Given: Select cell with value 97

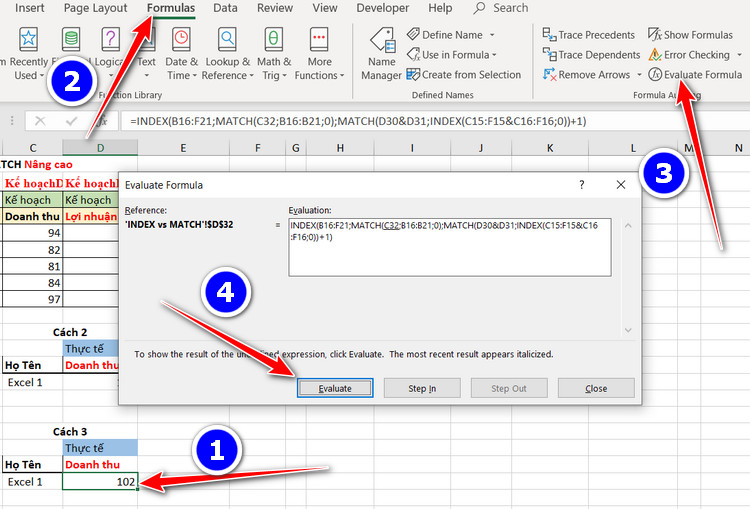Looking at the screenshot, I should 33,299.
